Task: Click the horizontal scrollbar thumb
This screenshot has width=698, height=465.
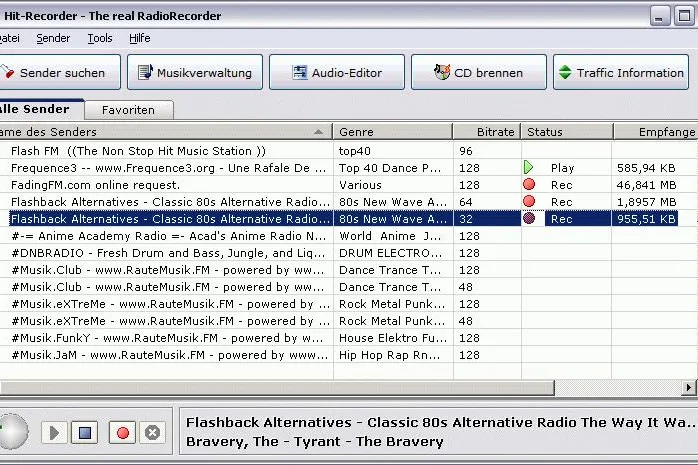Action: tap(277, 388)
